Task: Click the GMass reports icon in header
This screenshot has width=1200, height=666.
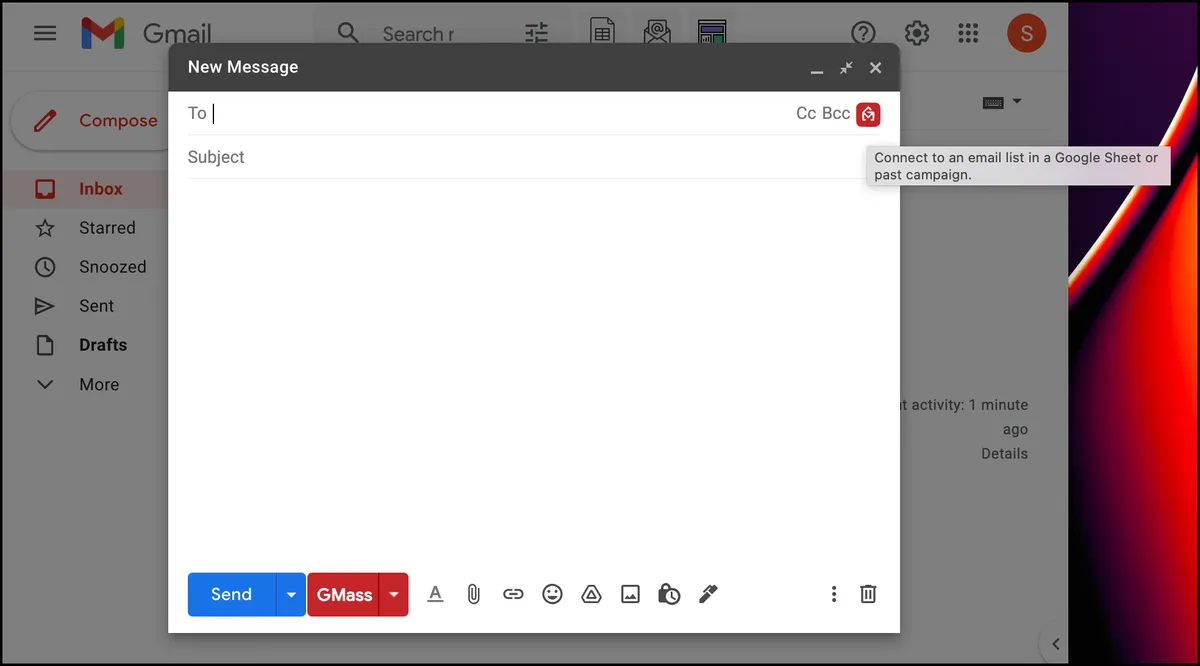Action: (x=712, y=33)
